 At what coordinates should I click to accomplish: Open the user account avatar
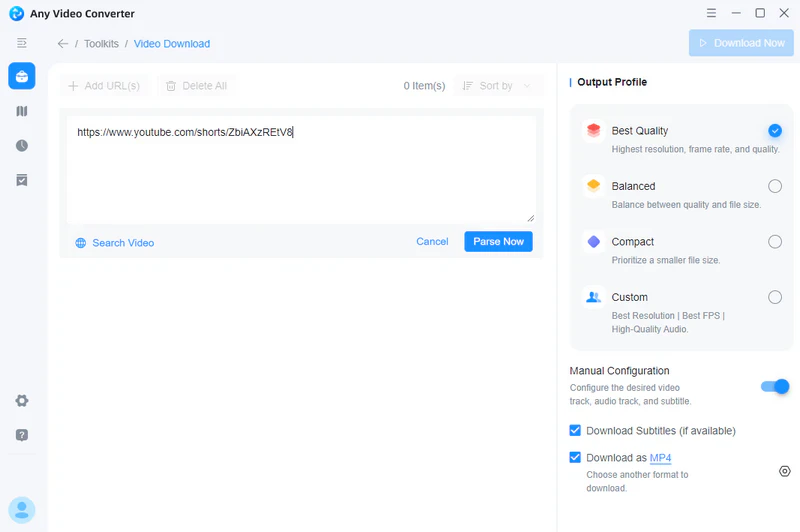tap(21, 510)
